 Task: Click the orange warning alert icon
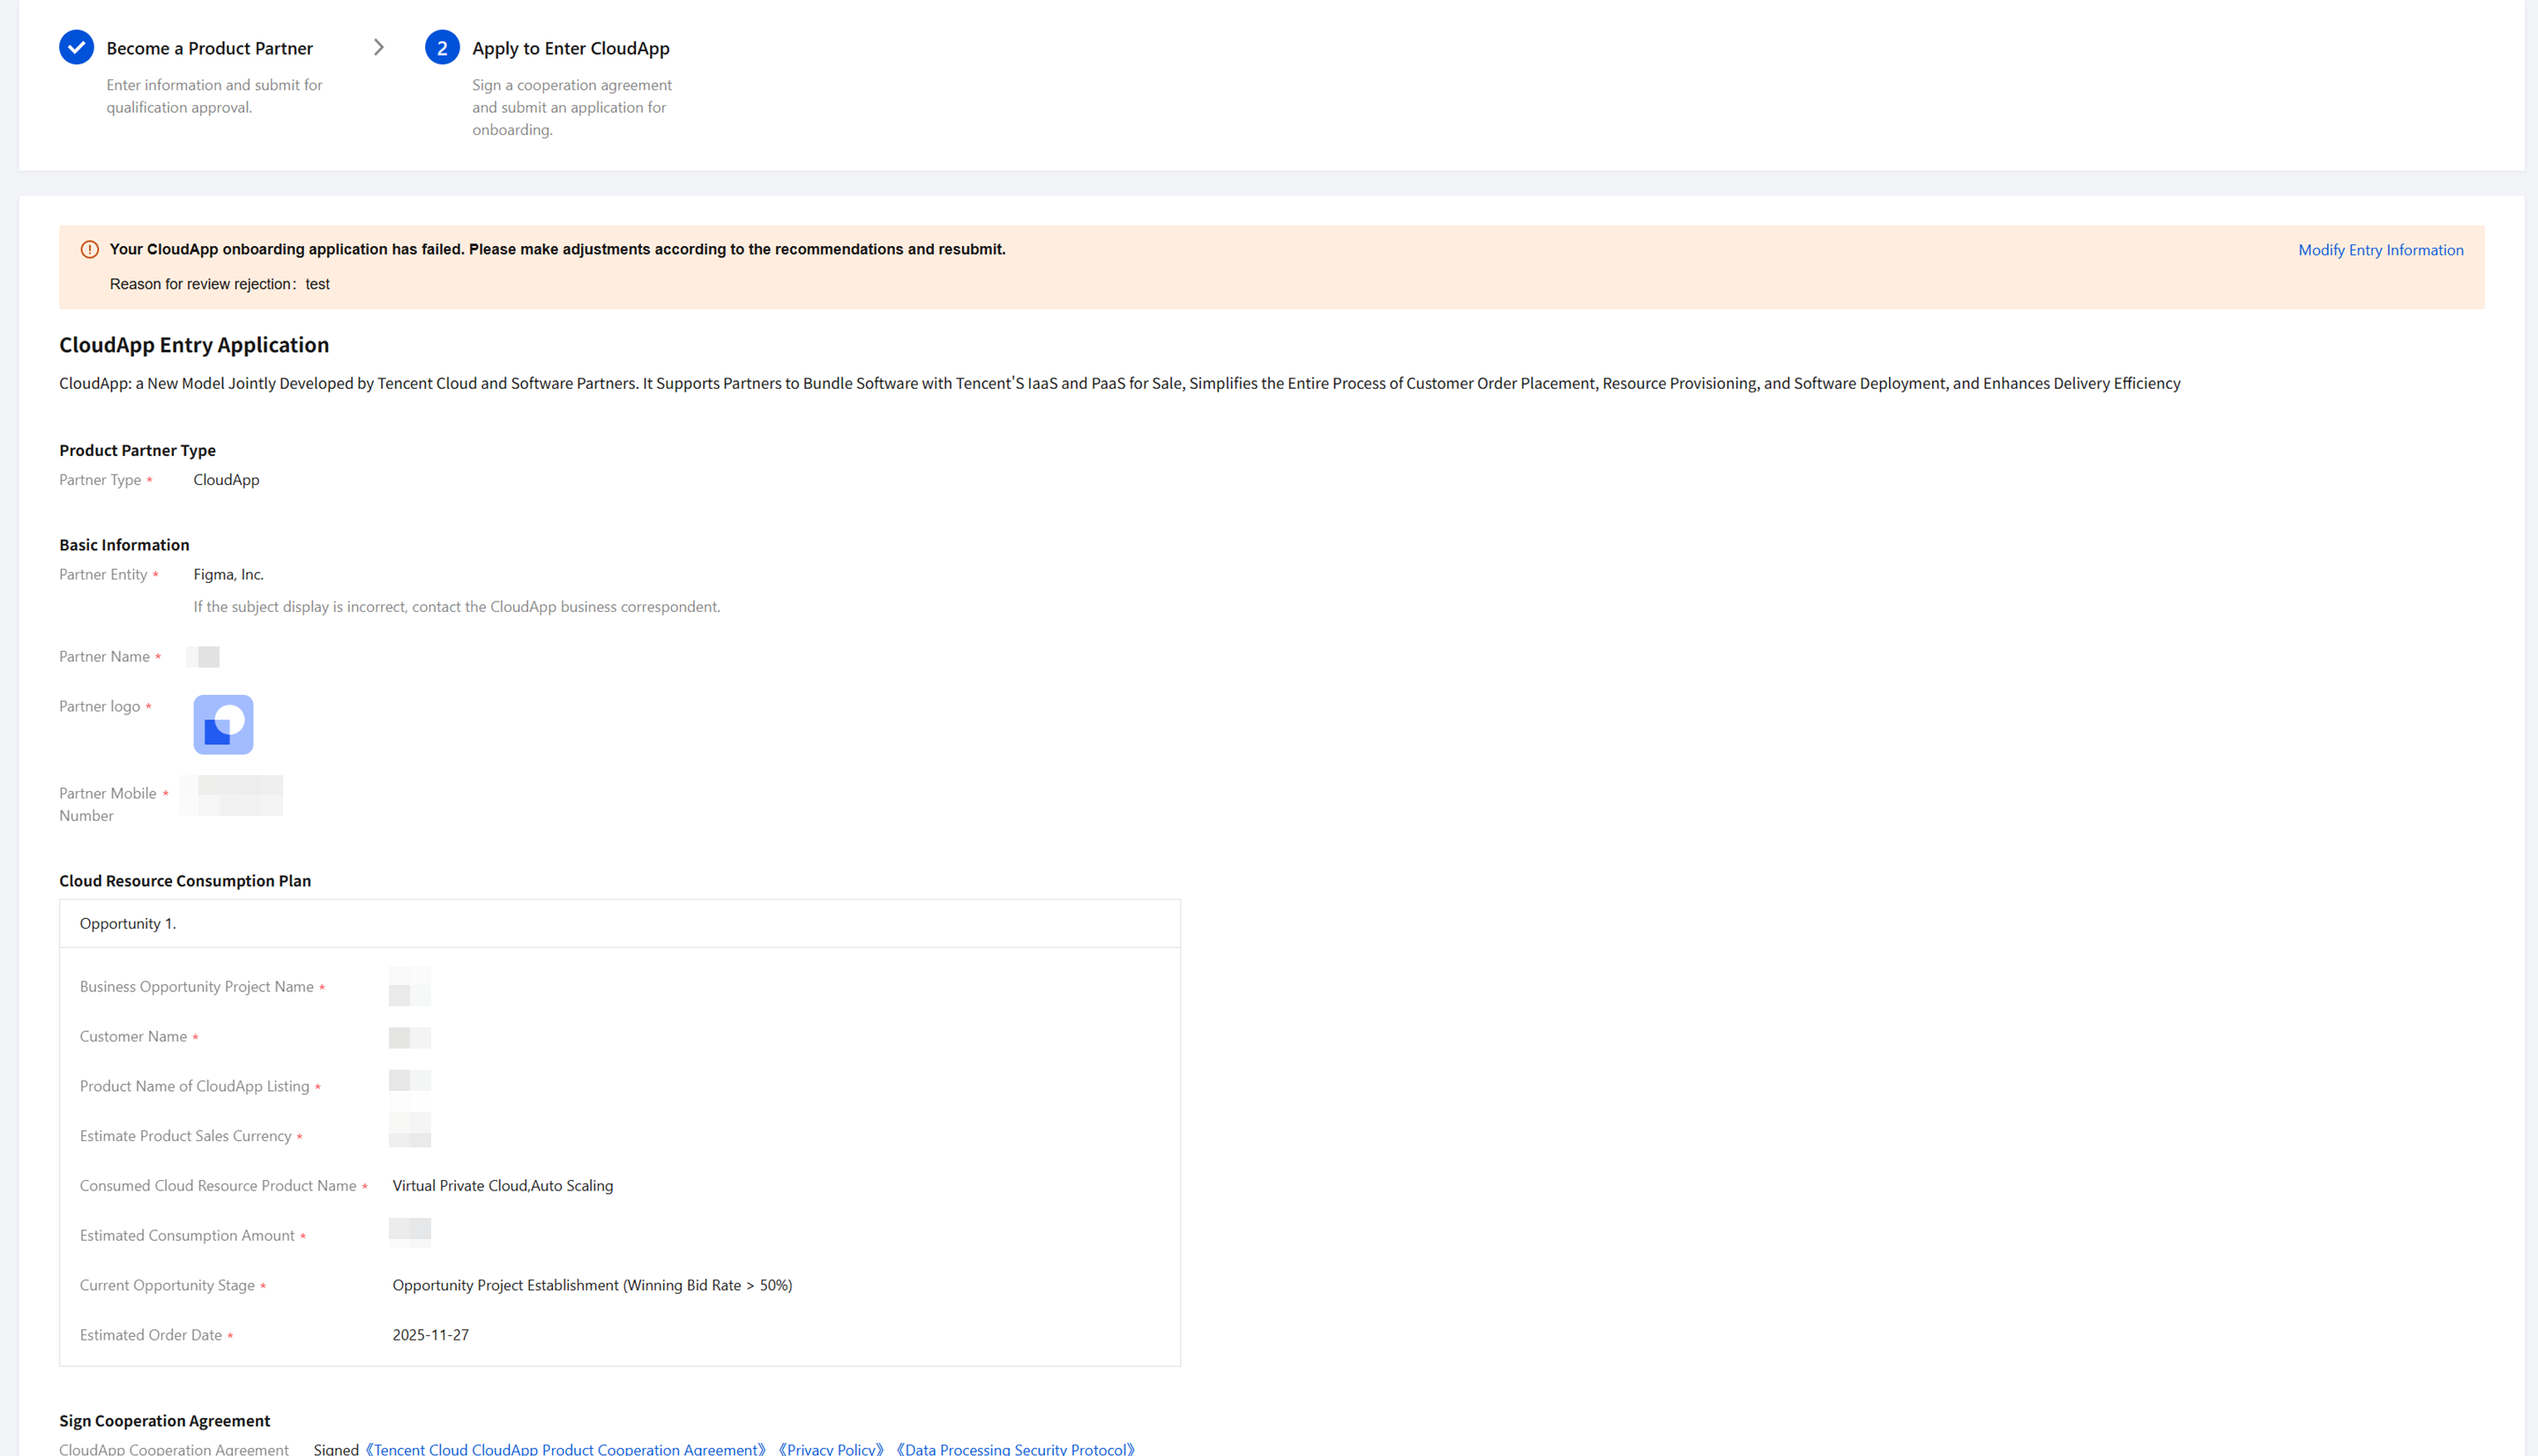(89, 250)
